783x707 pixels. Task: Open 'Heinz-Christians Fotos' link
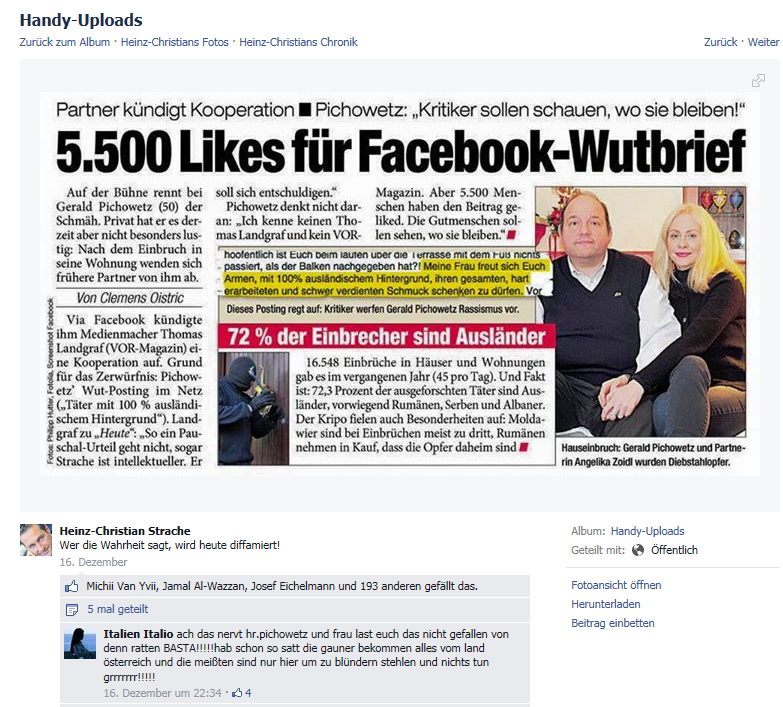click(x=175, y=42)
